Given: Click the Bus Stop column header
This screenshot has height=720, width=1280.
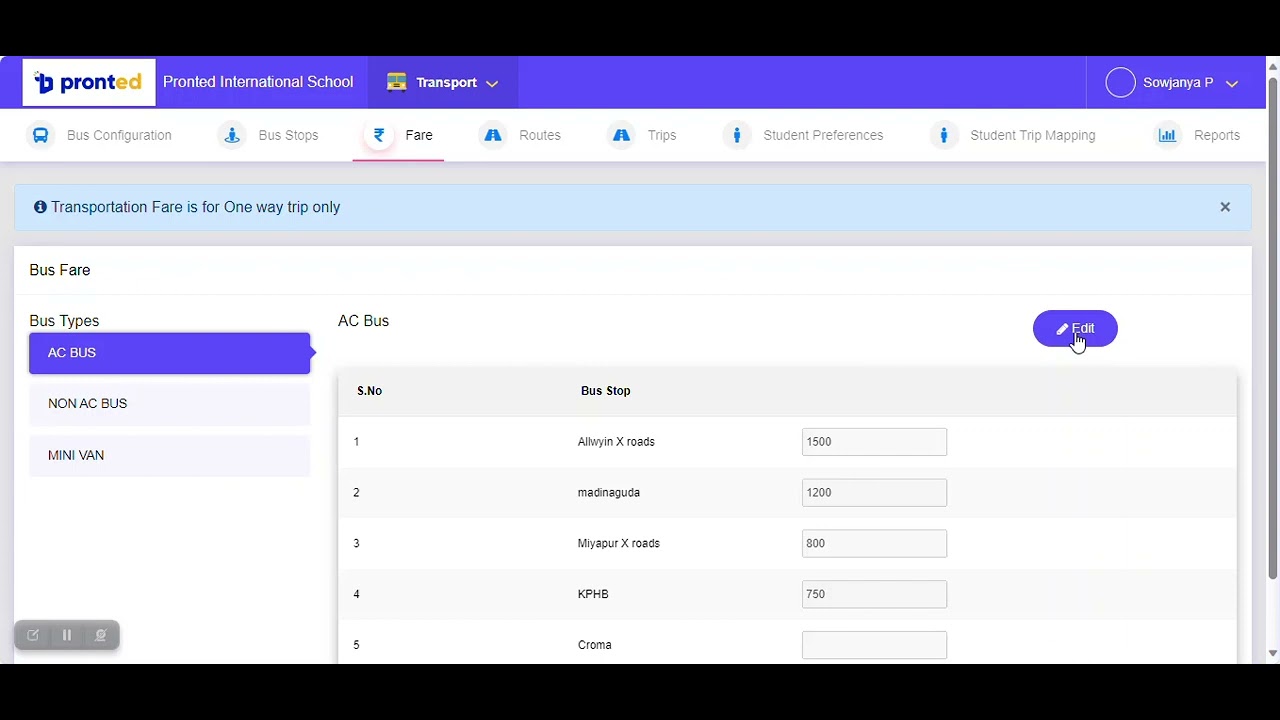Looking at the screenshot, I should [x=606, y=391].
